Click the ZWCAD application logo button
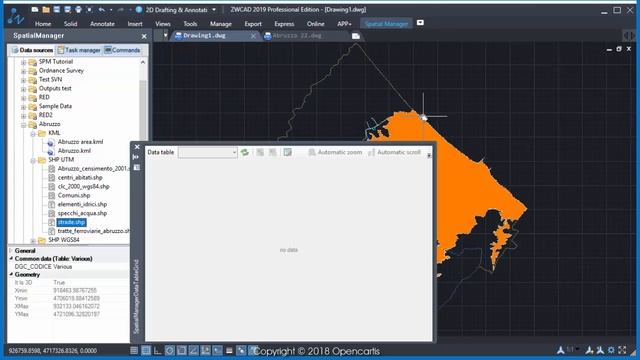Viewport: 640px width, 360px height. tap(16, 16)
